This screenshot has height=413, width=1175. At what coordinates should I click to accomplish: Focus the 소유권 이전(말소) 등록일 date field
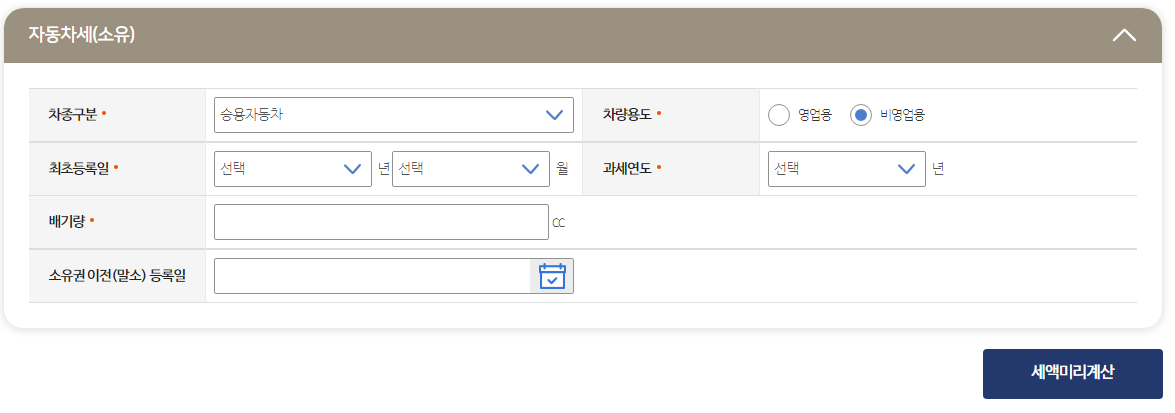tap(372, 276)
